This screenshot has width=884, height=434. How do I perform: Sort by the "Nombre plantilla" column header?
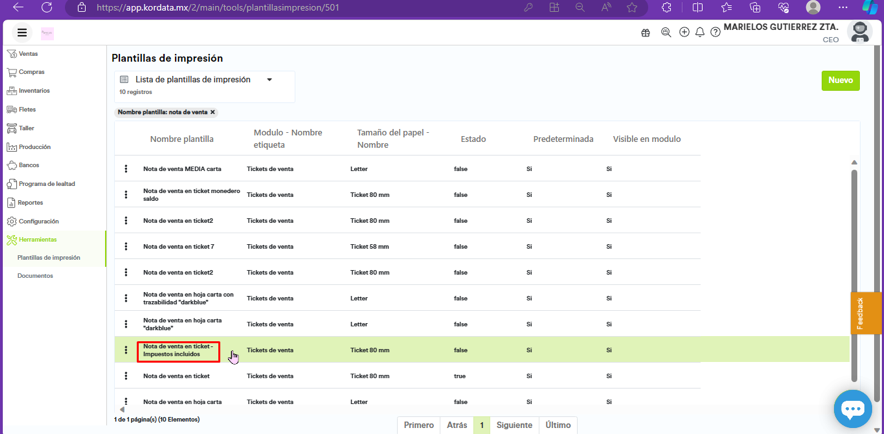pyautogui.click(x=182, y=139)
